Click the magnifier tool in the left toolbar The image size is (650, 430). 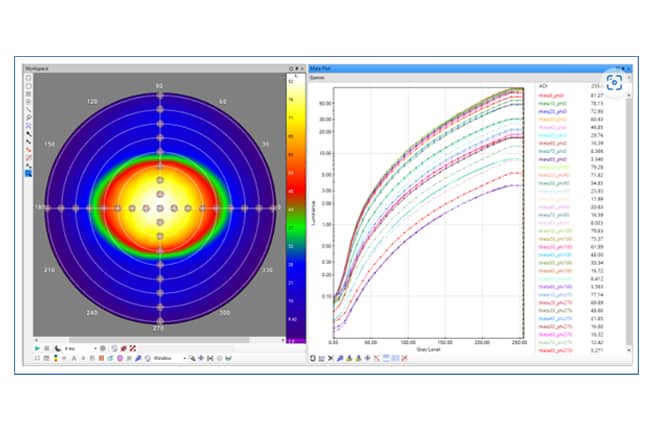coord(28,118)
